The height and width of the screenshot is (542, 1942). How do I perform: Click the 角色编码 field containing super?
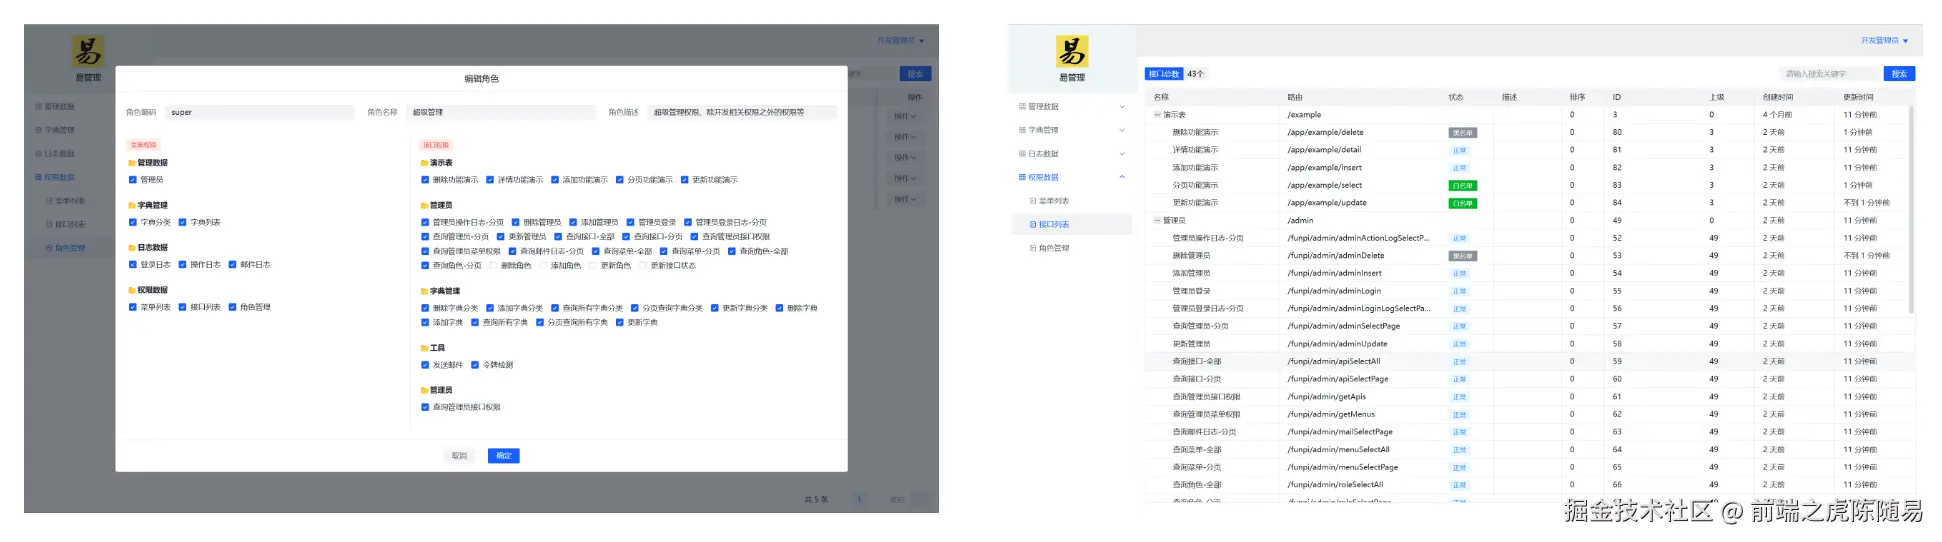coord(260,113)
